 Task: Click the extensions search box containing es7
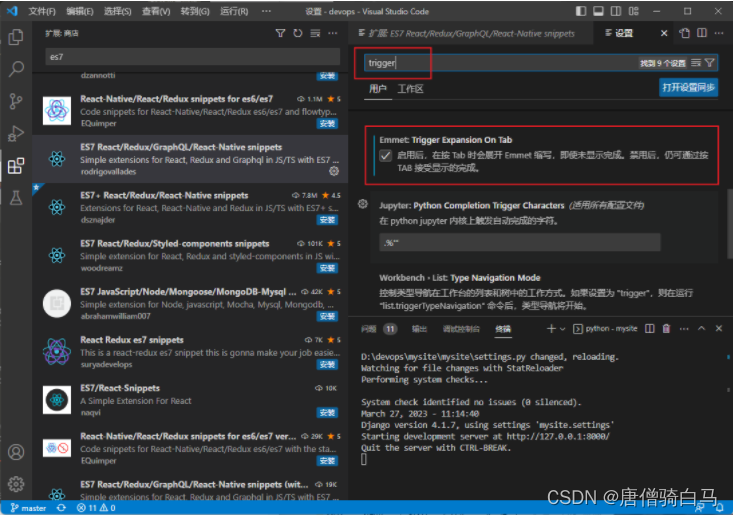point(193,57)
